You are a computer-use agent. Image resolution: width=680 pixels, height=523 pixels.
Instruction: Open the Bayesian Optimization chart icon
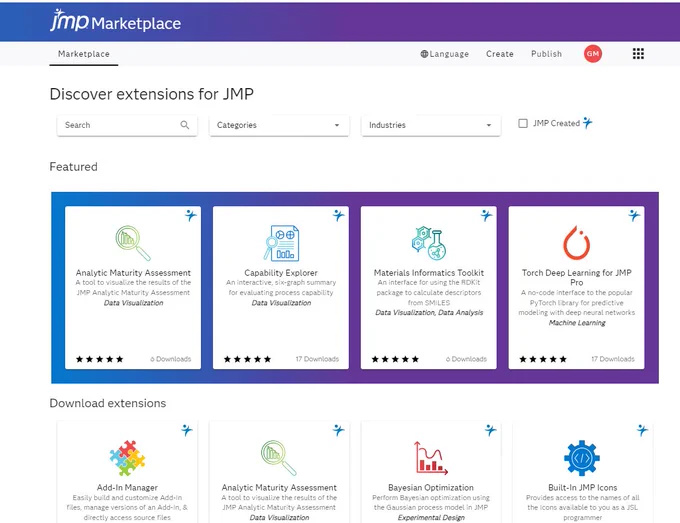(431, 458)
